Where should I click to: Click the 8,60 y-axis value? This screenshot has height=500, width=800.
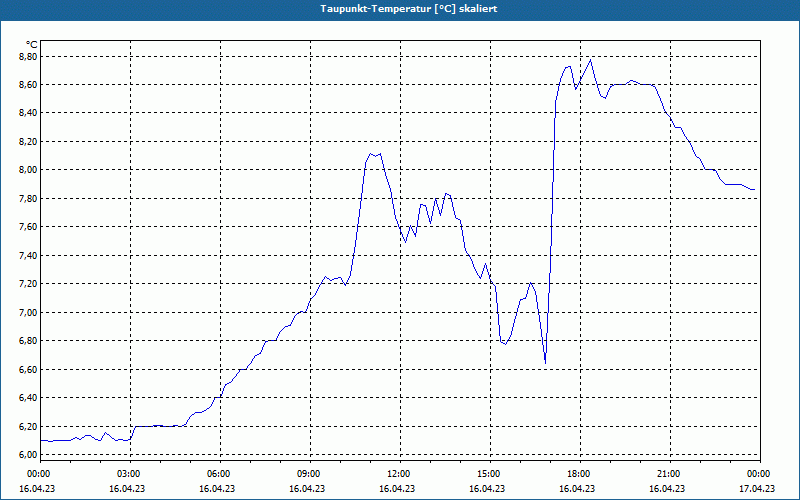tap(28, 85)
